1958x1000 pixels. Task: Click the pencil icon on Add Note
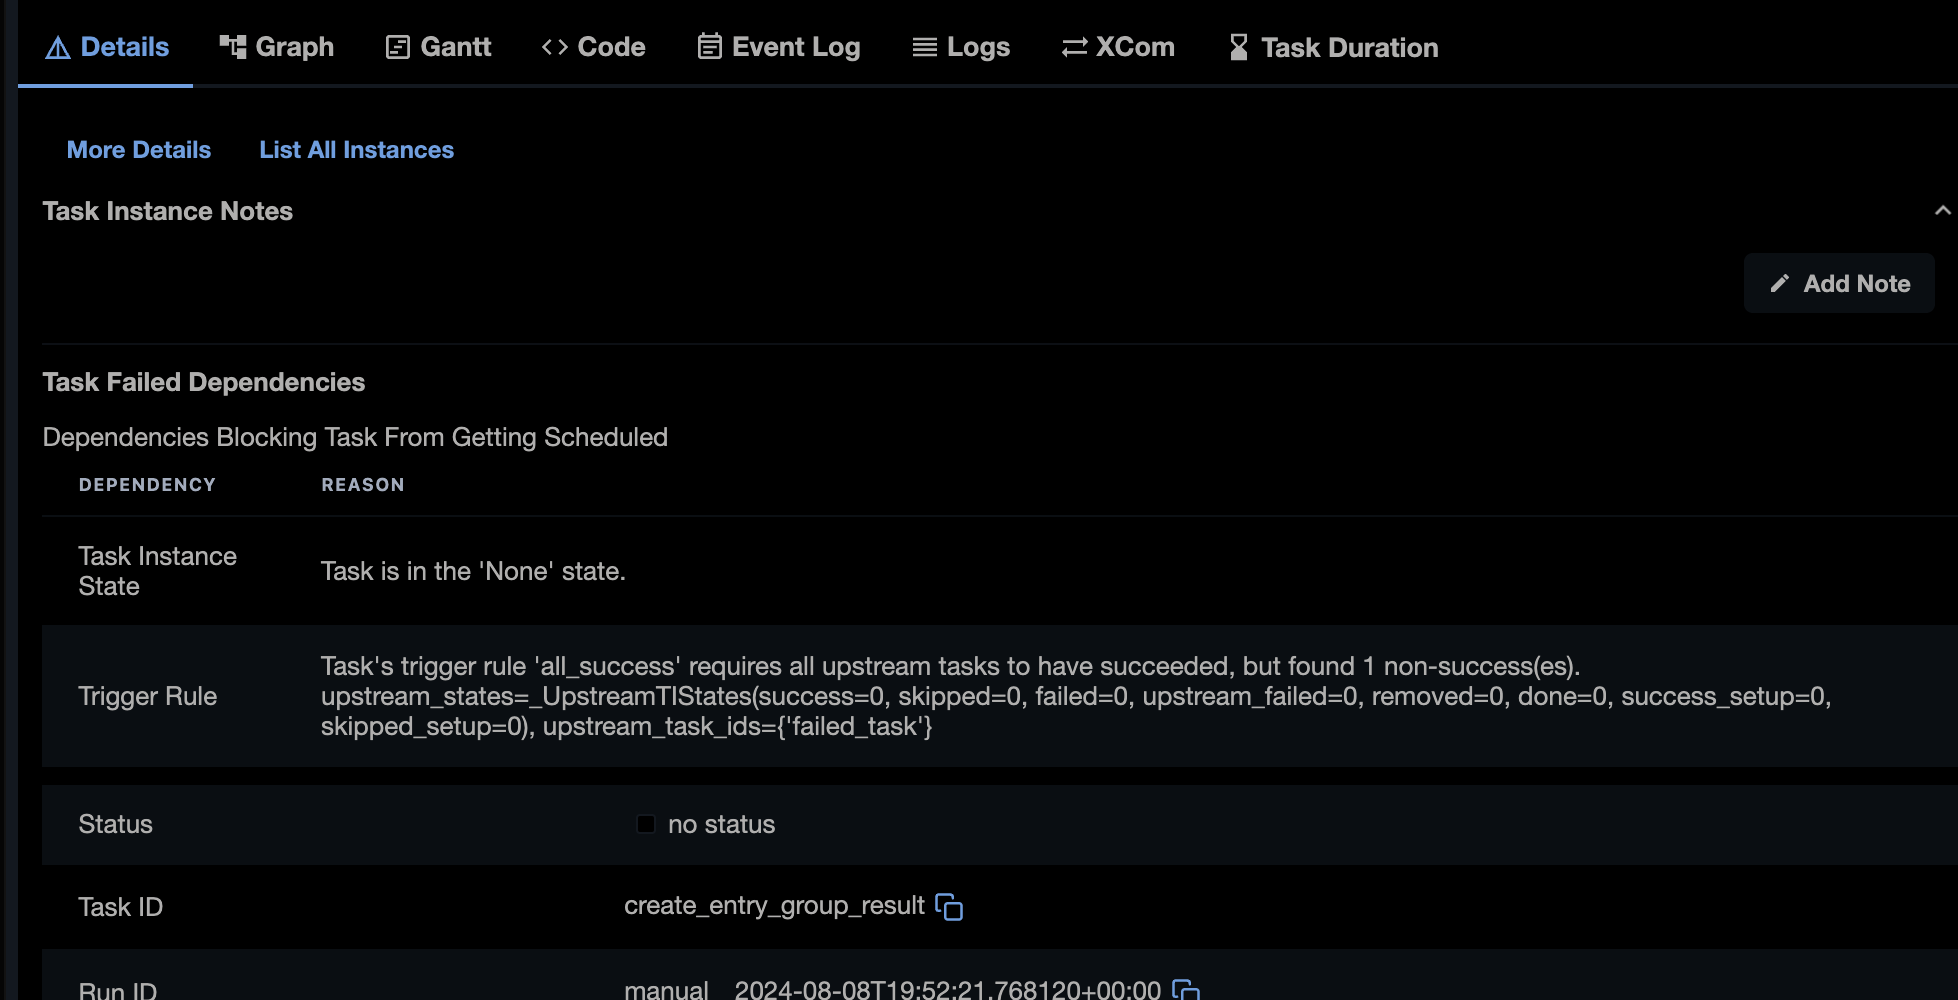[1779, 283]
